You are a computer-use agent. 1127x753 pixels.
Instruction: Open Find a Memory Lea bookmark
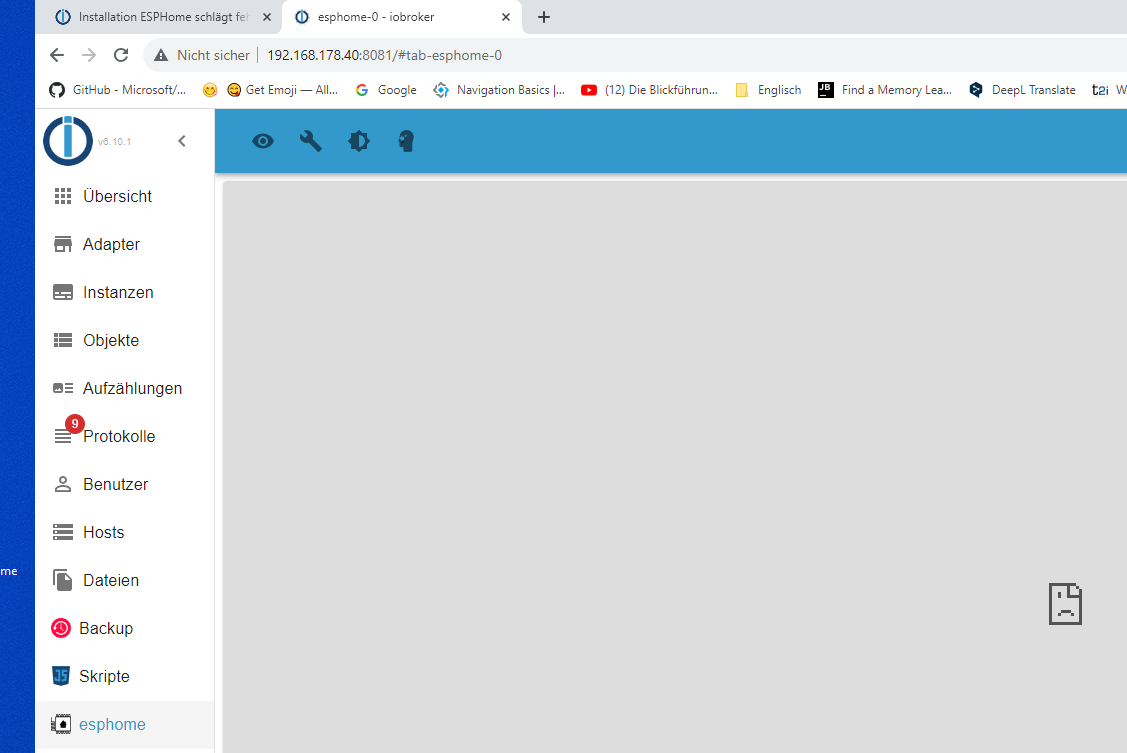point(885,90)
